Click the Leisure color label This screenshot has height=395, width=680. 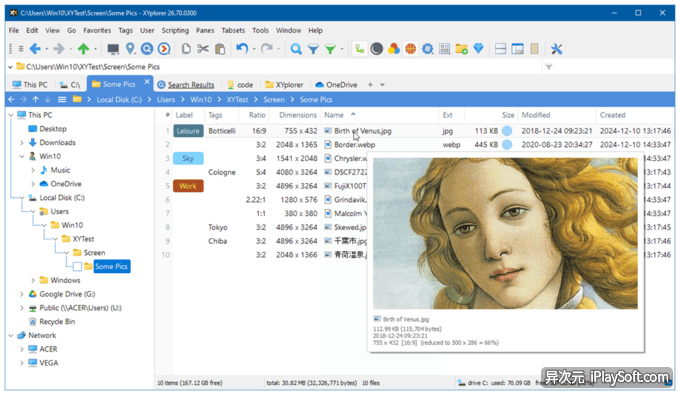tap(188, 131)
